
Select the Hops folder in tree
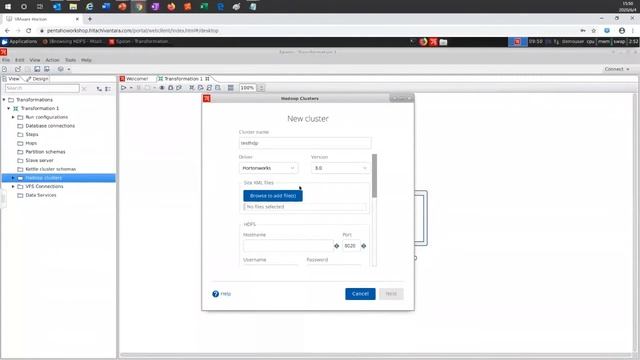(31, 143)
